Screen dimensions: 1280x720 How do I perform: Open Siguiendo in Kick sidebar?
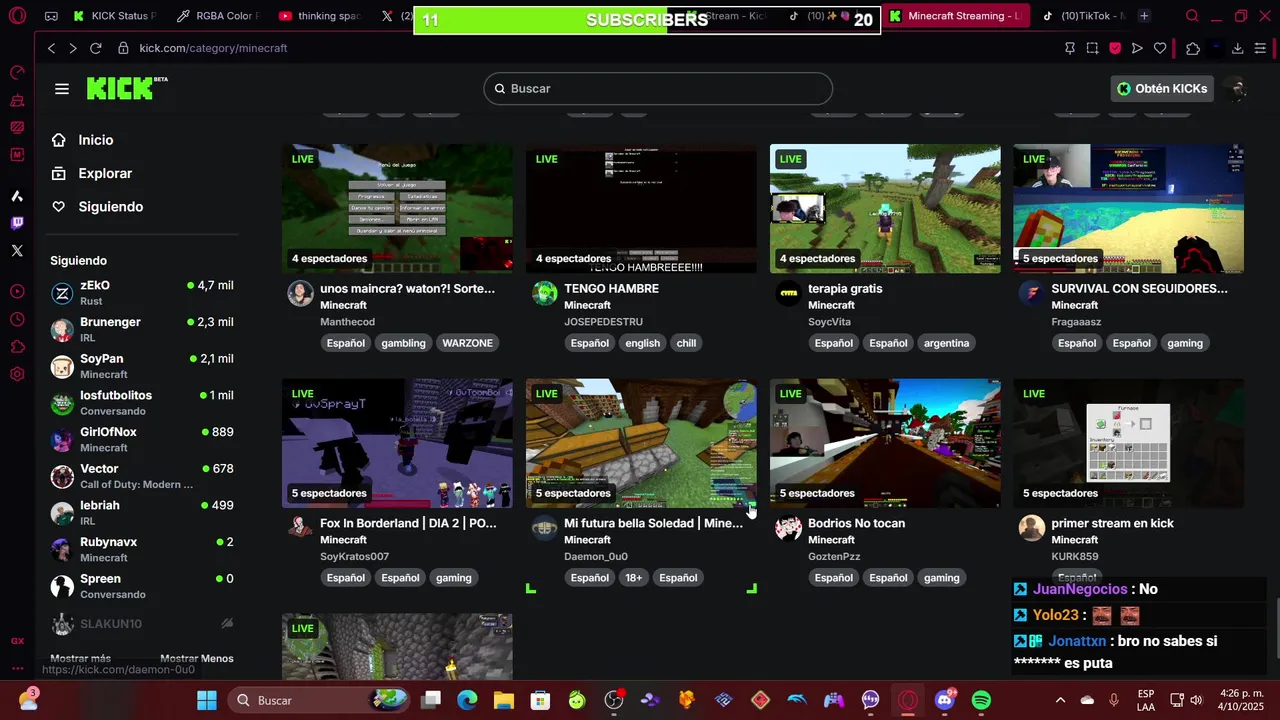click(x=111, y=206)
